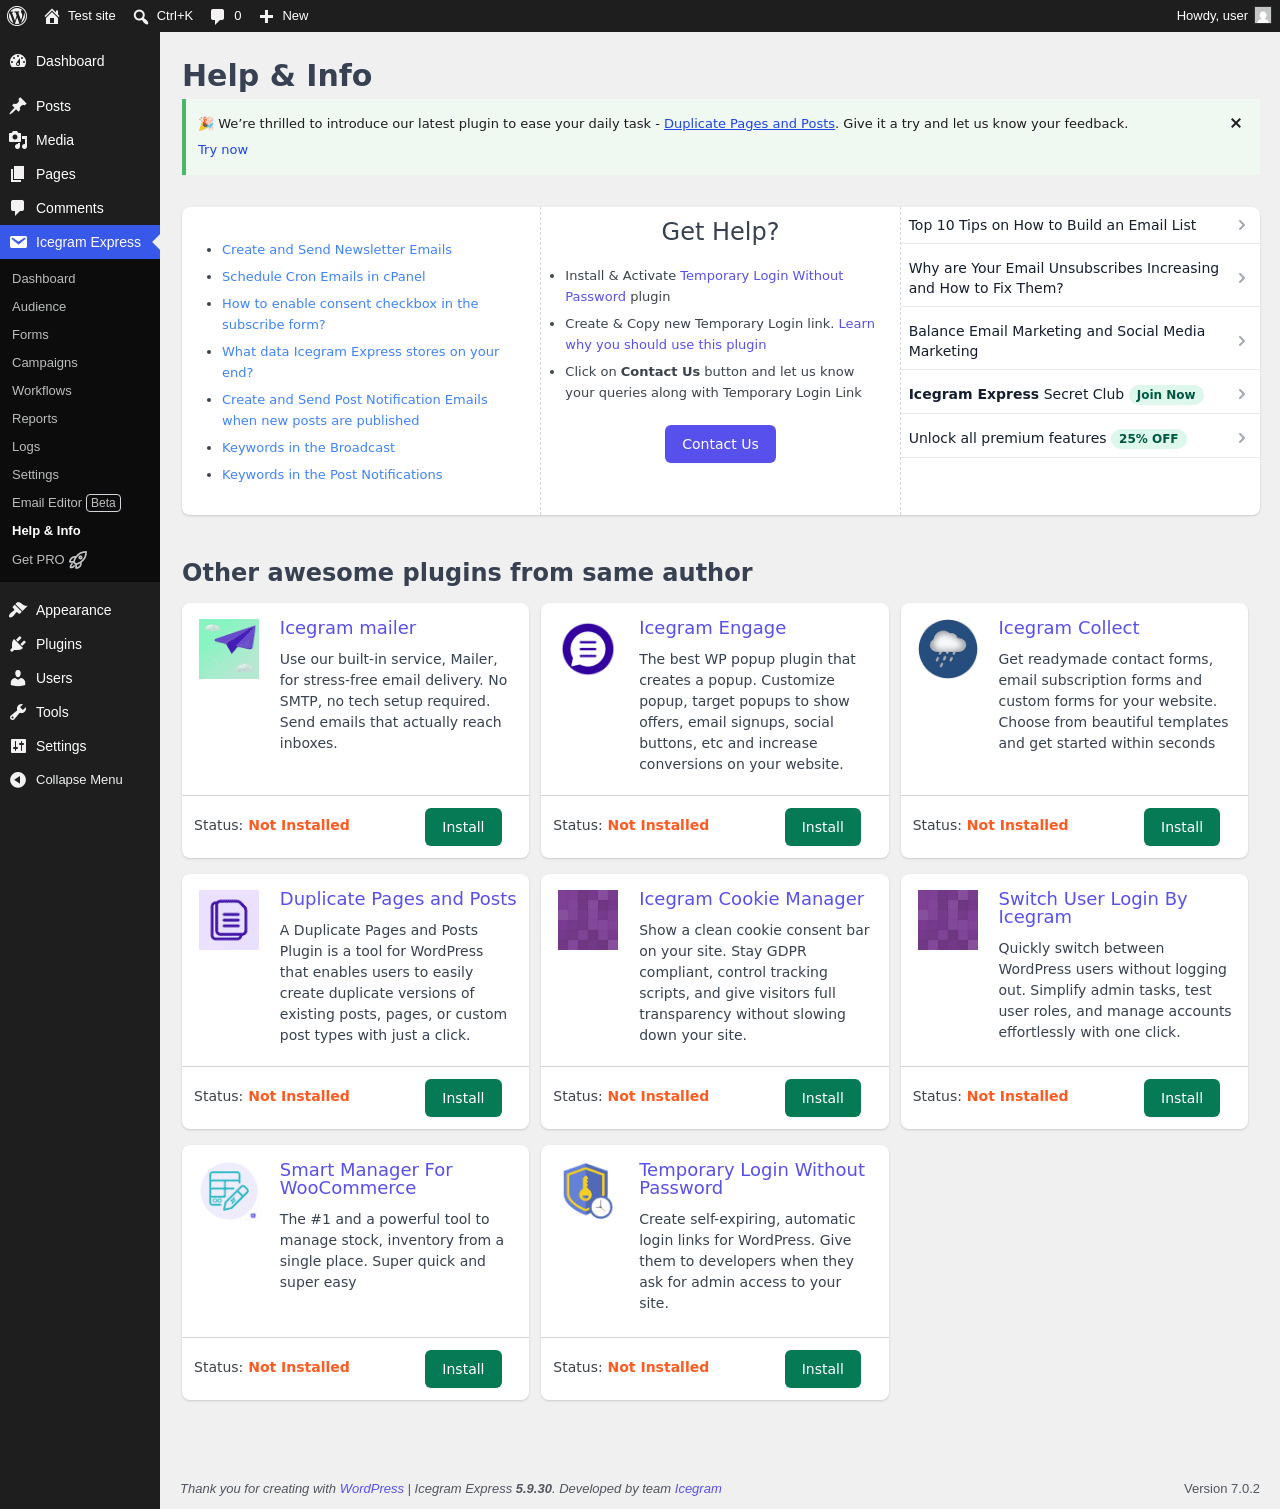Expand Balance Email Marketing article chevron

(x=1242, y=341)
